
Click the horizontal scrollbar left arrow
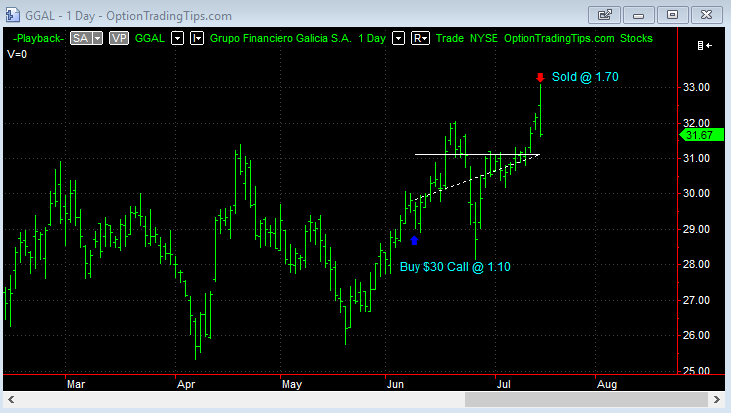coord(11,399)
